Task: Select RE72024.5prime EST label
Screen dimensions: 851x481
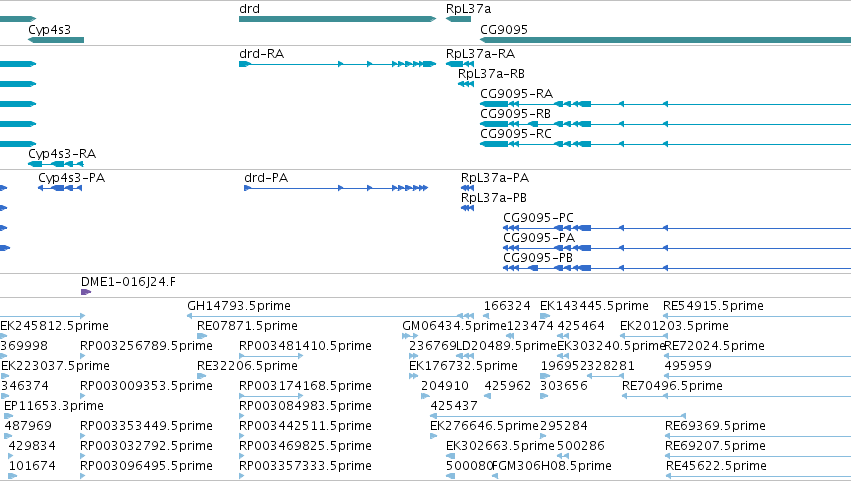Action: [714, 346]
